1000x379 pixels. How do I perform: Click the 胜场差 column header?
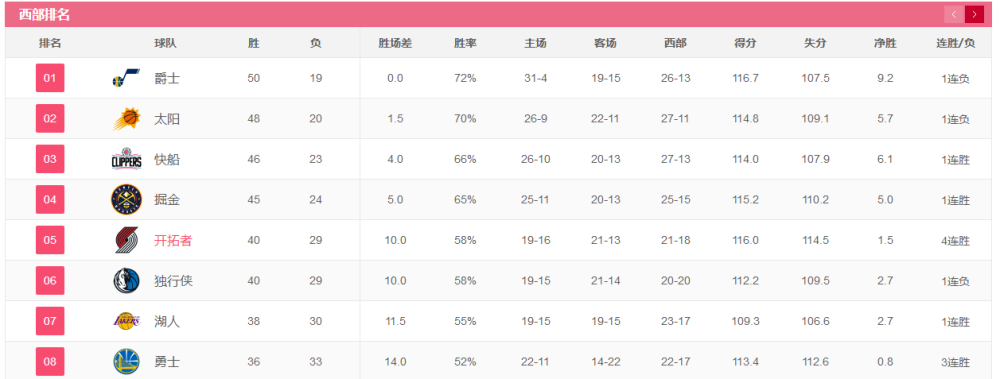395,43
